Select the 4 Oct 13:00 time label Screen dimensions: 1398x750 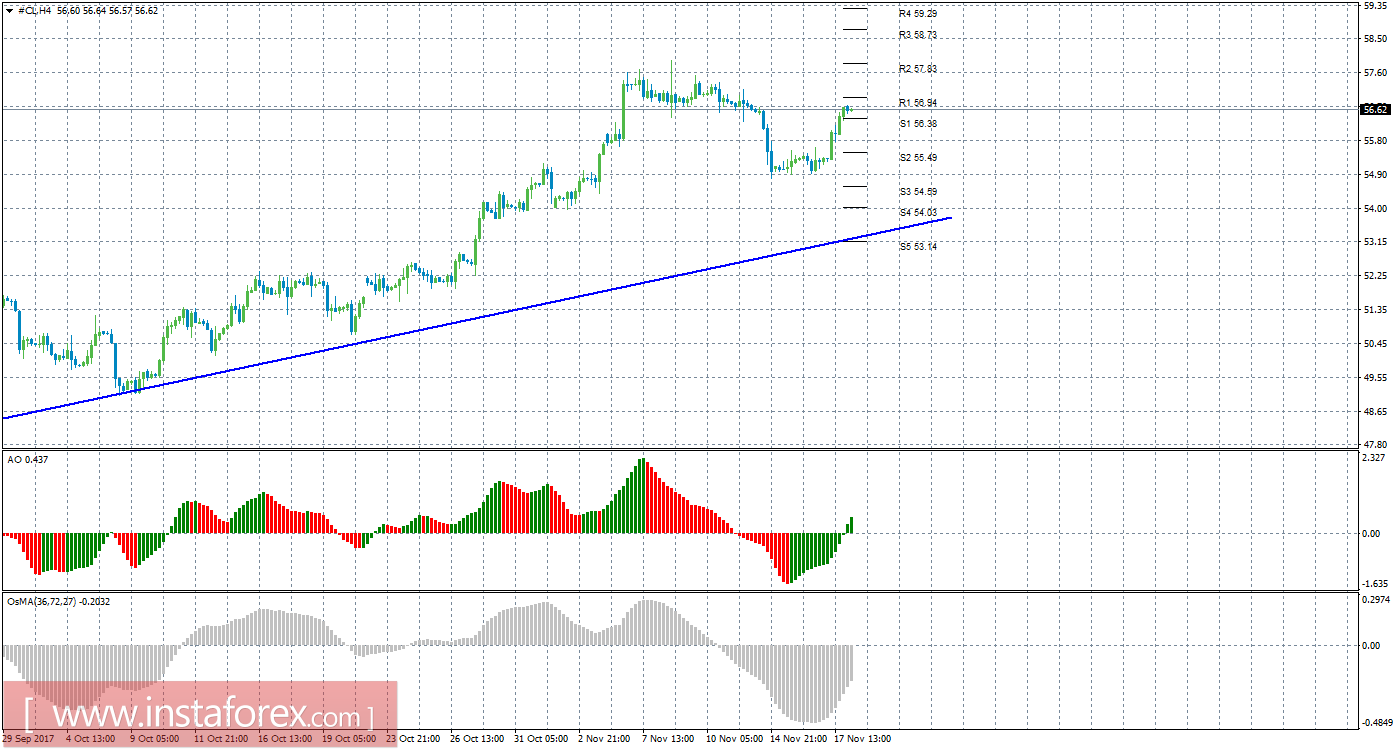90,740
